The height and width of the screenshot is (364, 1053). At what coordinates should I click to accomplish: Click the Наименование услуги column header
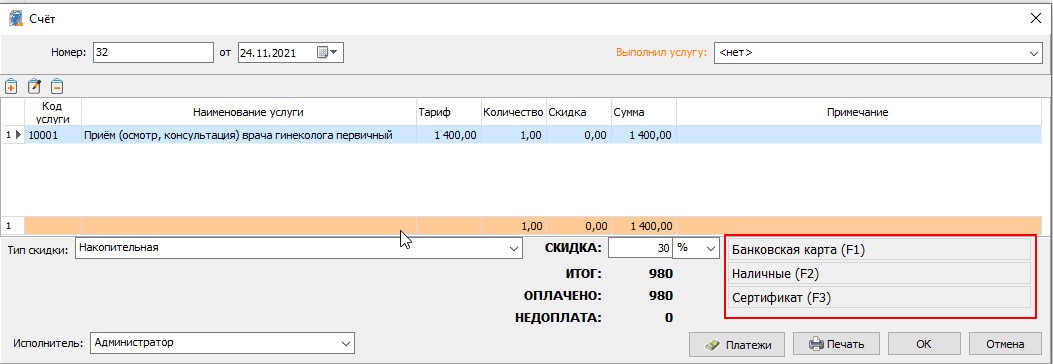pos(248,112)
